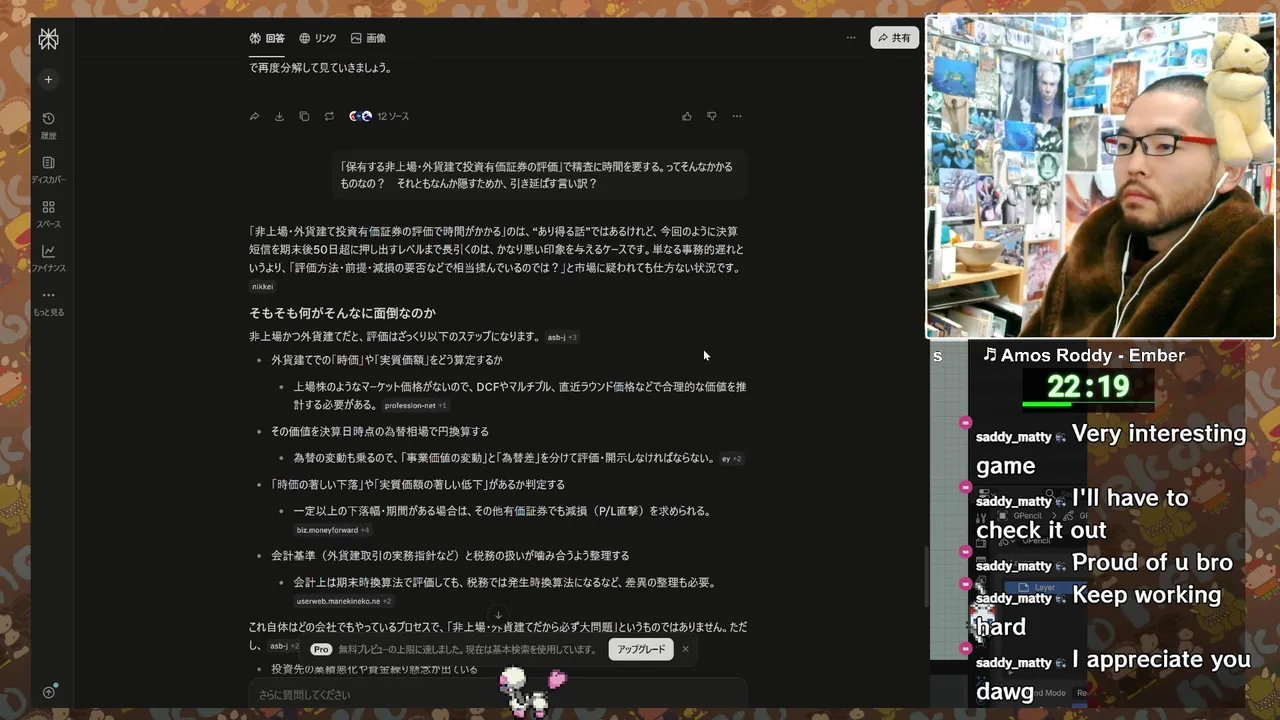The height and width of the screenshot is (720, 1280).
Task: Click the upgrade arrow icon in sidebar bottom
Action: pyautogui.click(x=48, y=692)
